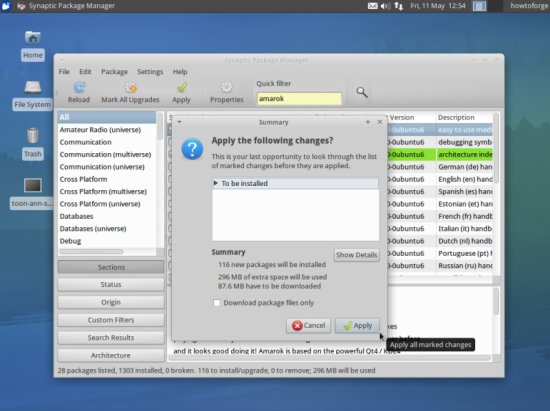This screenshot has width=550, height=411.
Task: Open the Properties gear icon
Action: tap(227, 88)
